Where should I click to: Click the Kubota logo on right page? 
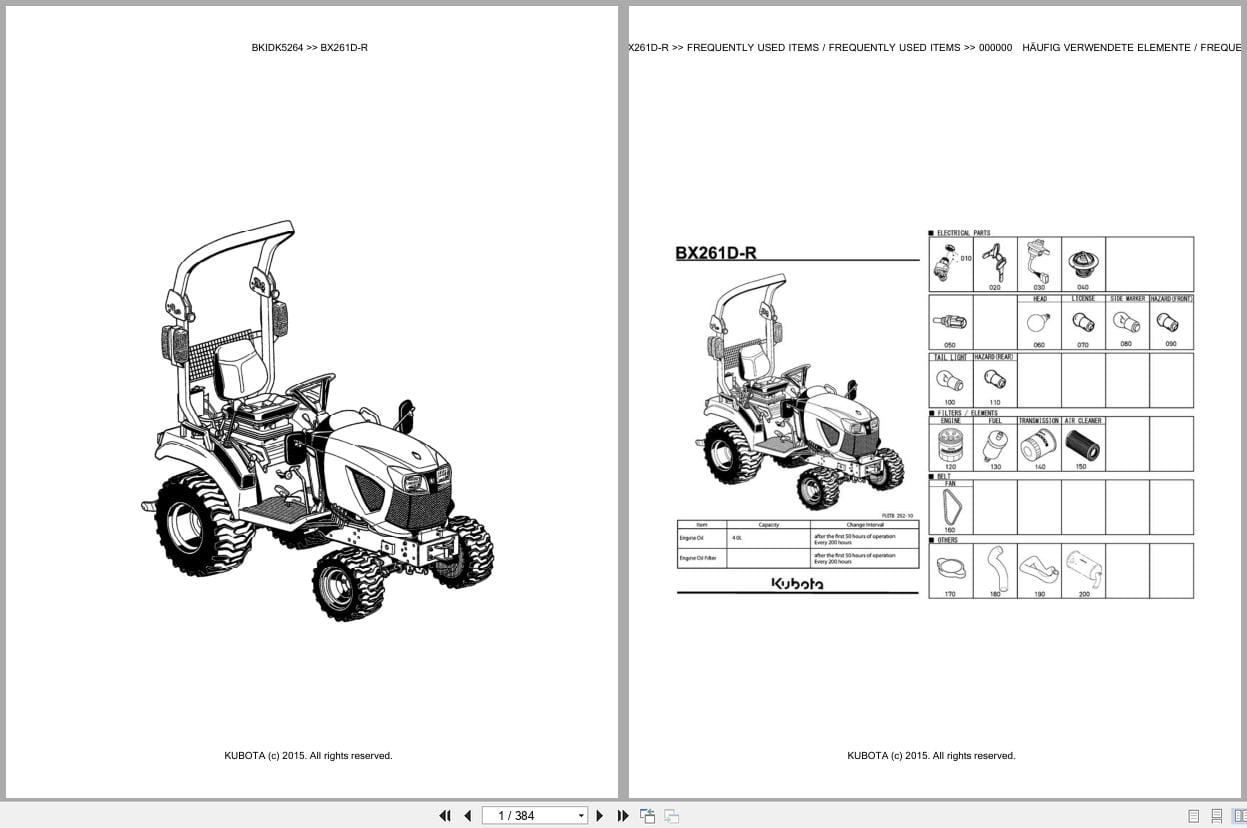coord(797,583)
